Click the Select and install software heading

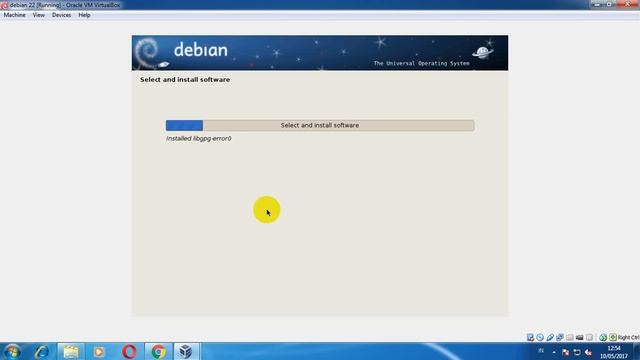point(185,80)
